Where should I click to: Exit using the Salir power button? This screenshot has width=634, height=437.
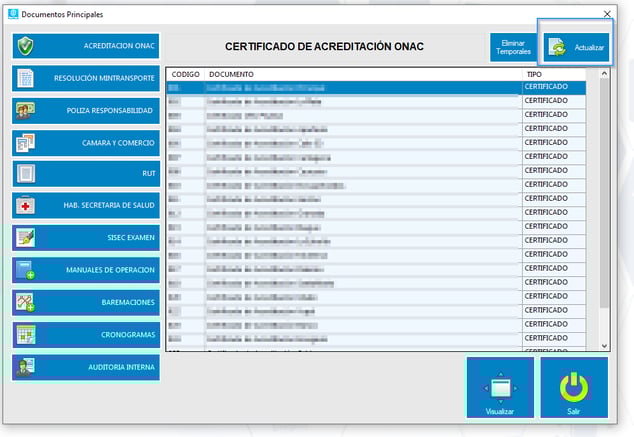[574, 388]
